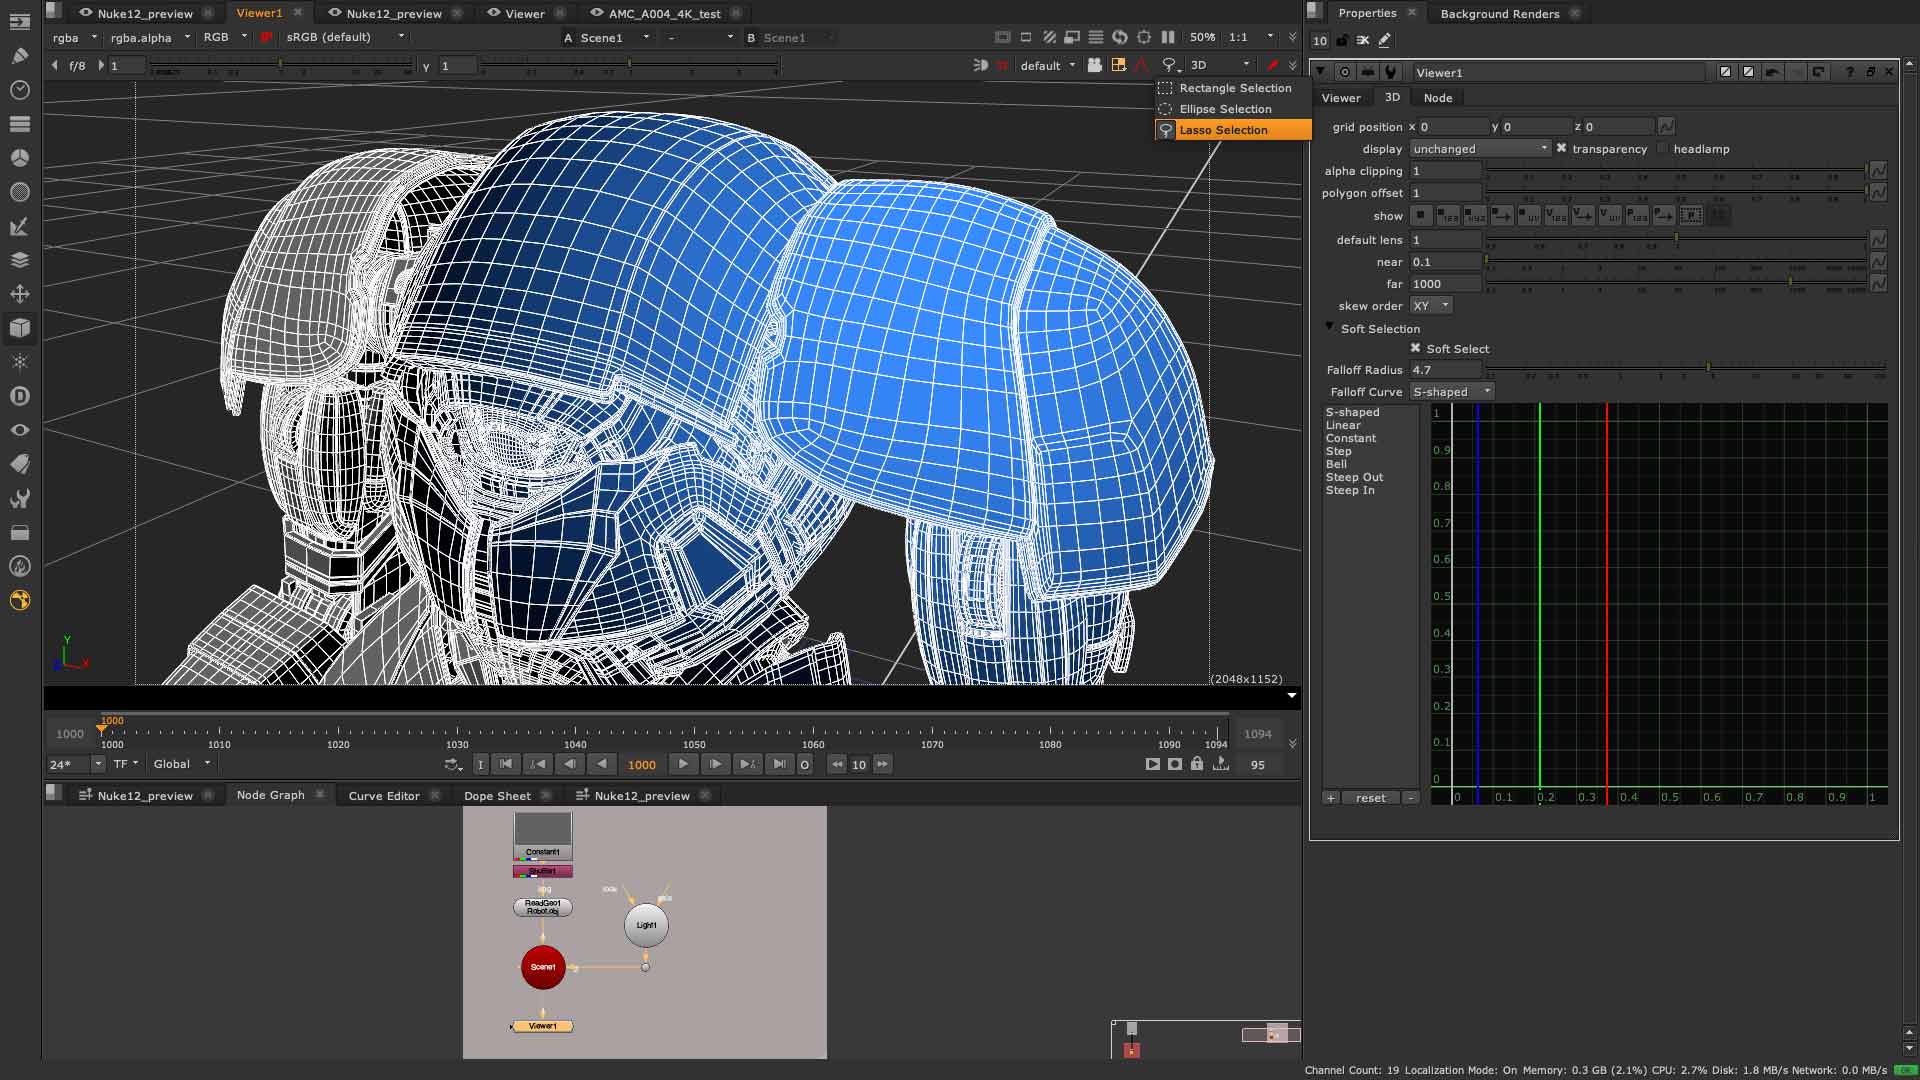The width and height of the screenshot is (1920, 1080).
Task: Disable the Soft Select checkbox
Action: [1415, 348]
